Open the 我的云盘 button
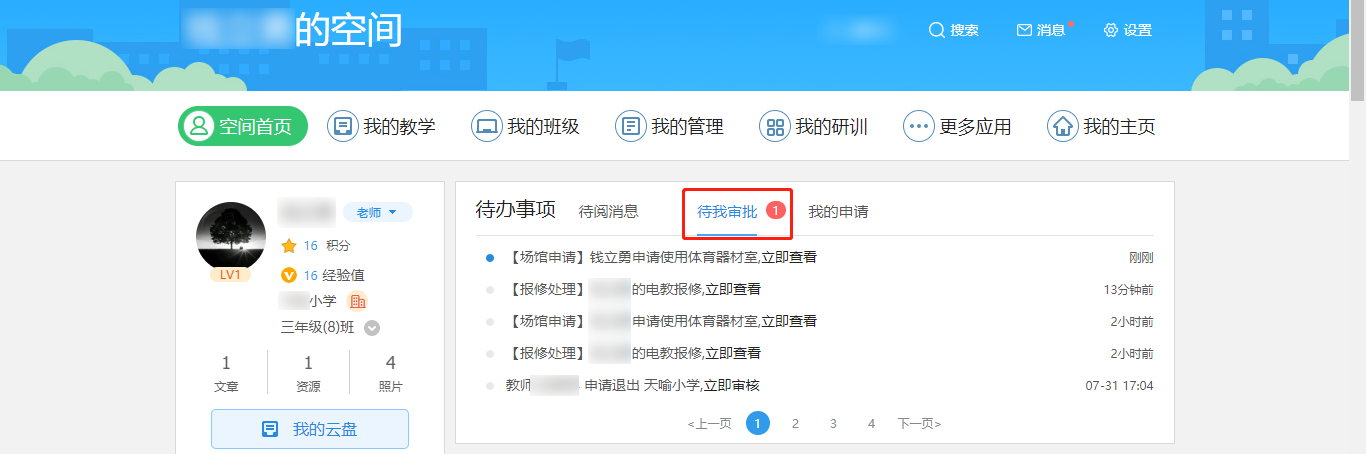1366x454 pixels. (x=310, y=429)
